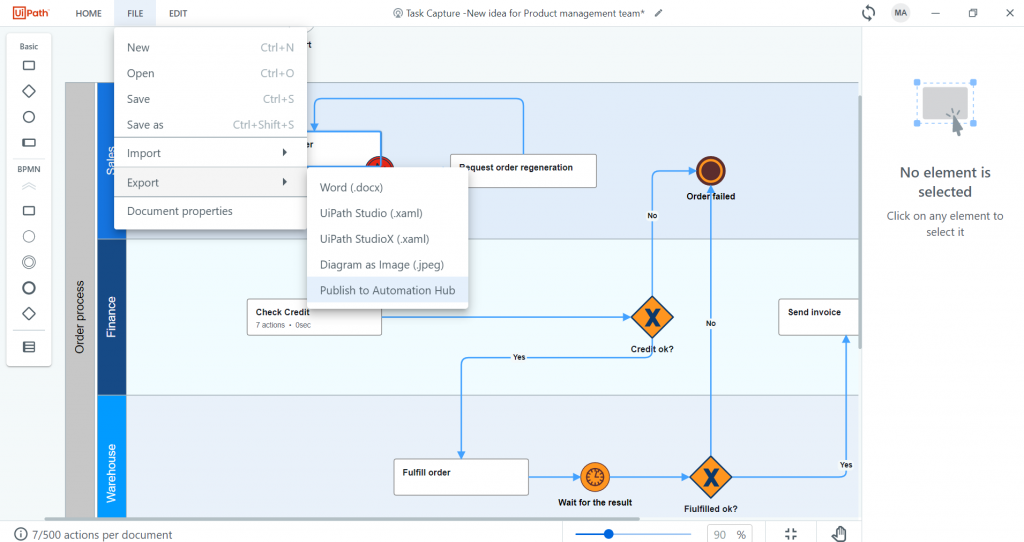
Task: Edit document title with pencil icon
Action: pos(658,13)
